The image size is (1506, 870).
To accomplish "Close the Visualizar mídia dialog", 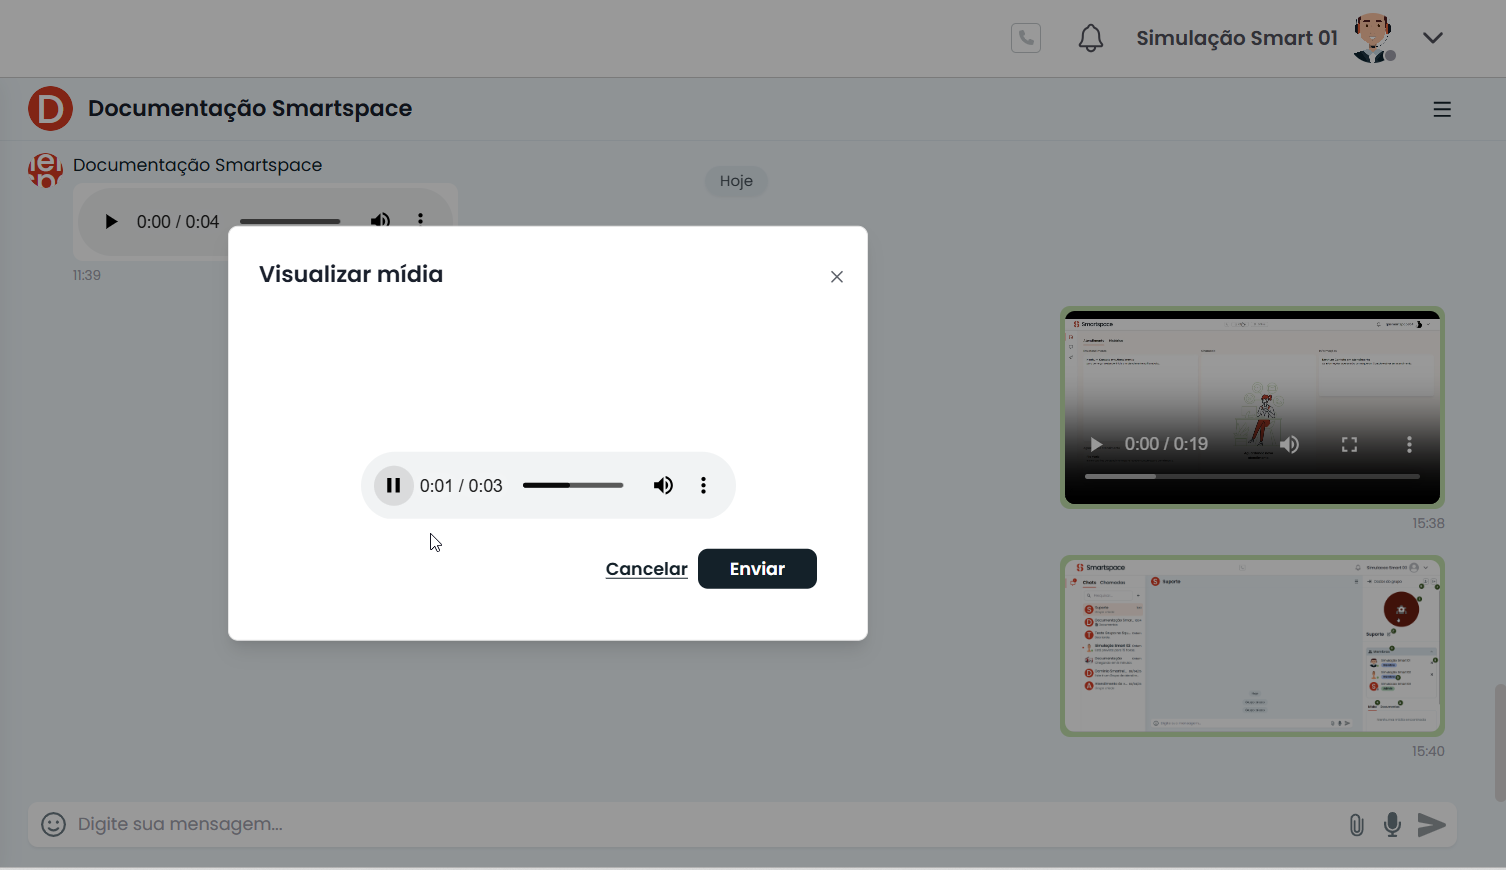I will (837, 277).
